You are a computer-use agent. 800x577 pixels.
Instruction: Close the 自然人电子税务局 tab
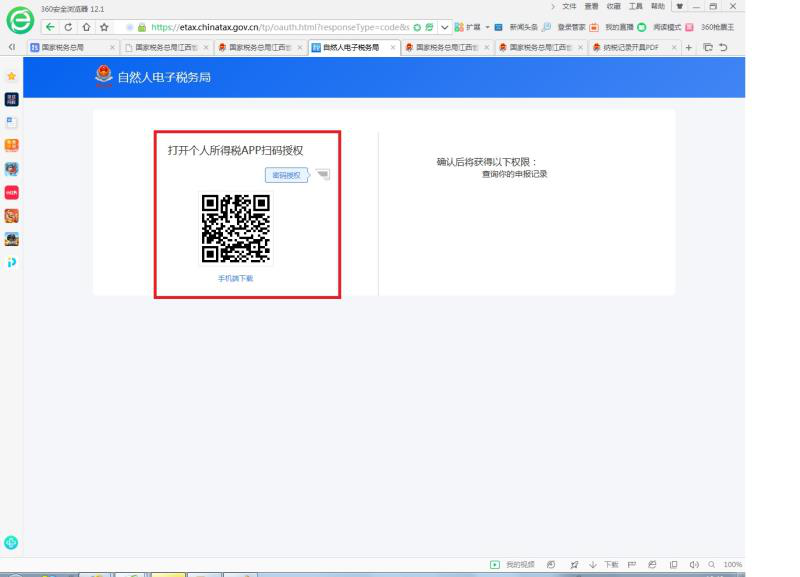click(392, 47)
